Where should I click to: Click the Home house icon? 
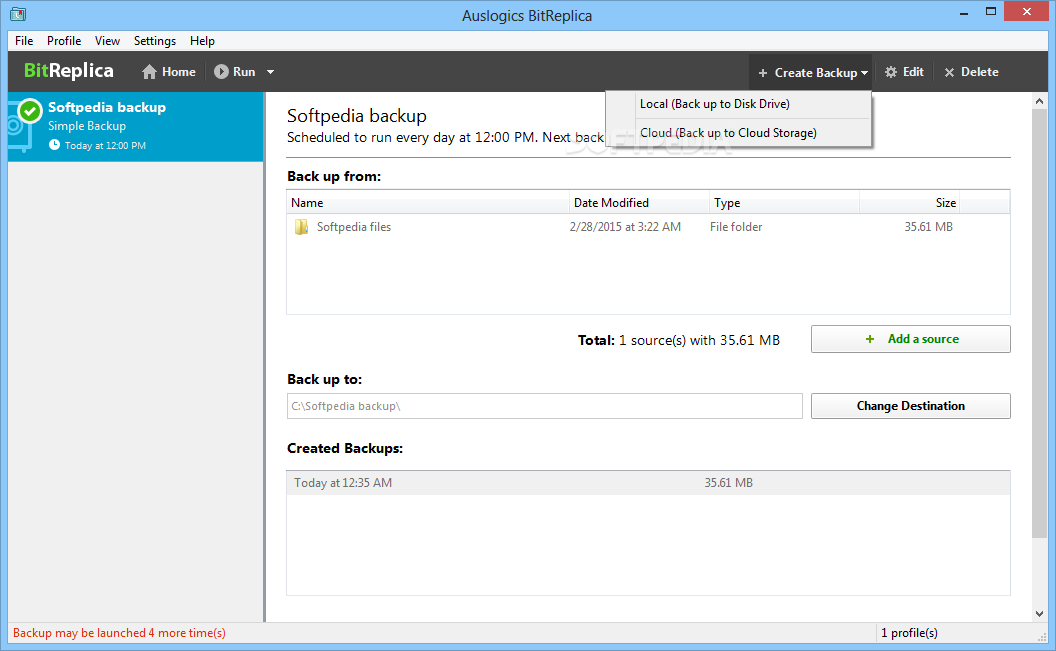click(150, 71)
